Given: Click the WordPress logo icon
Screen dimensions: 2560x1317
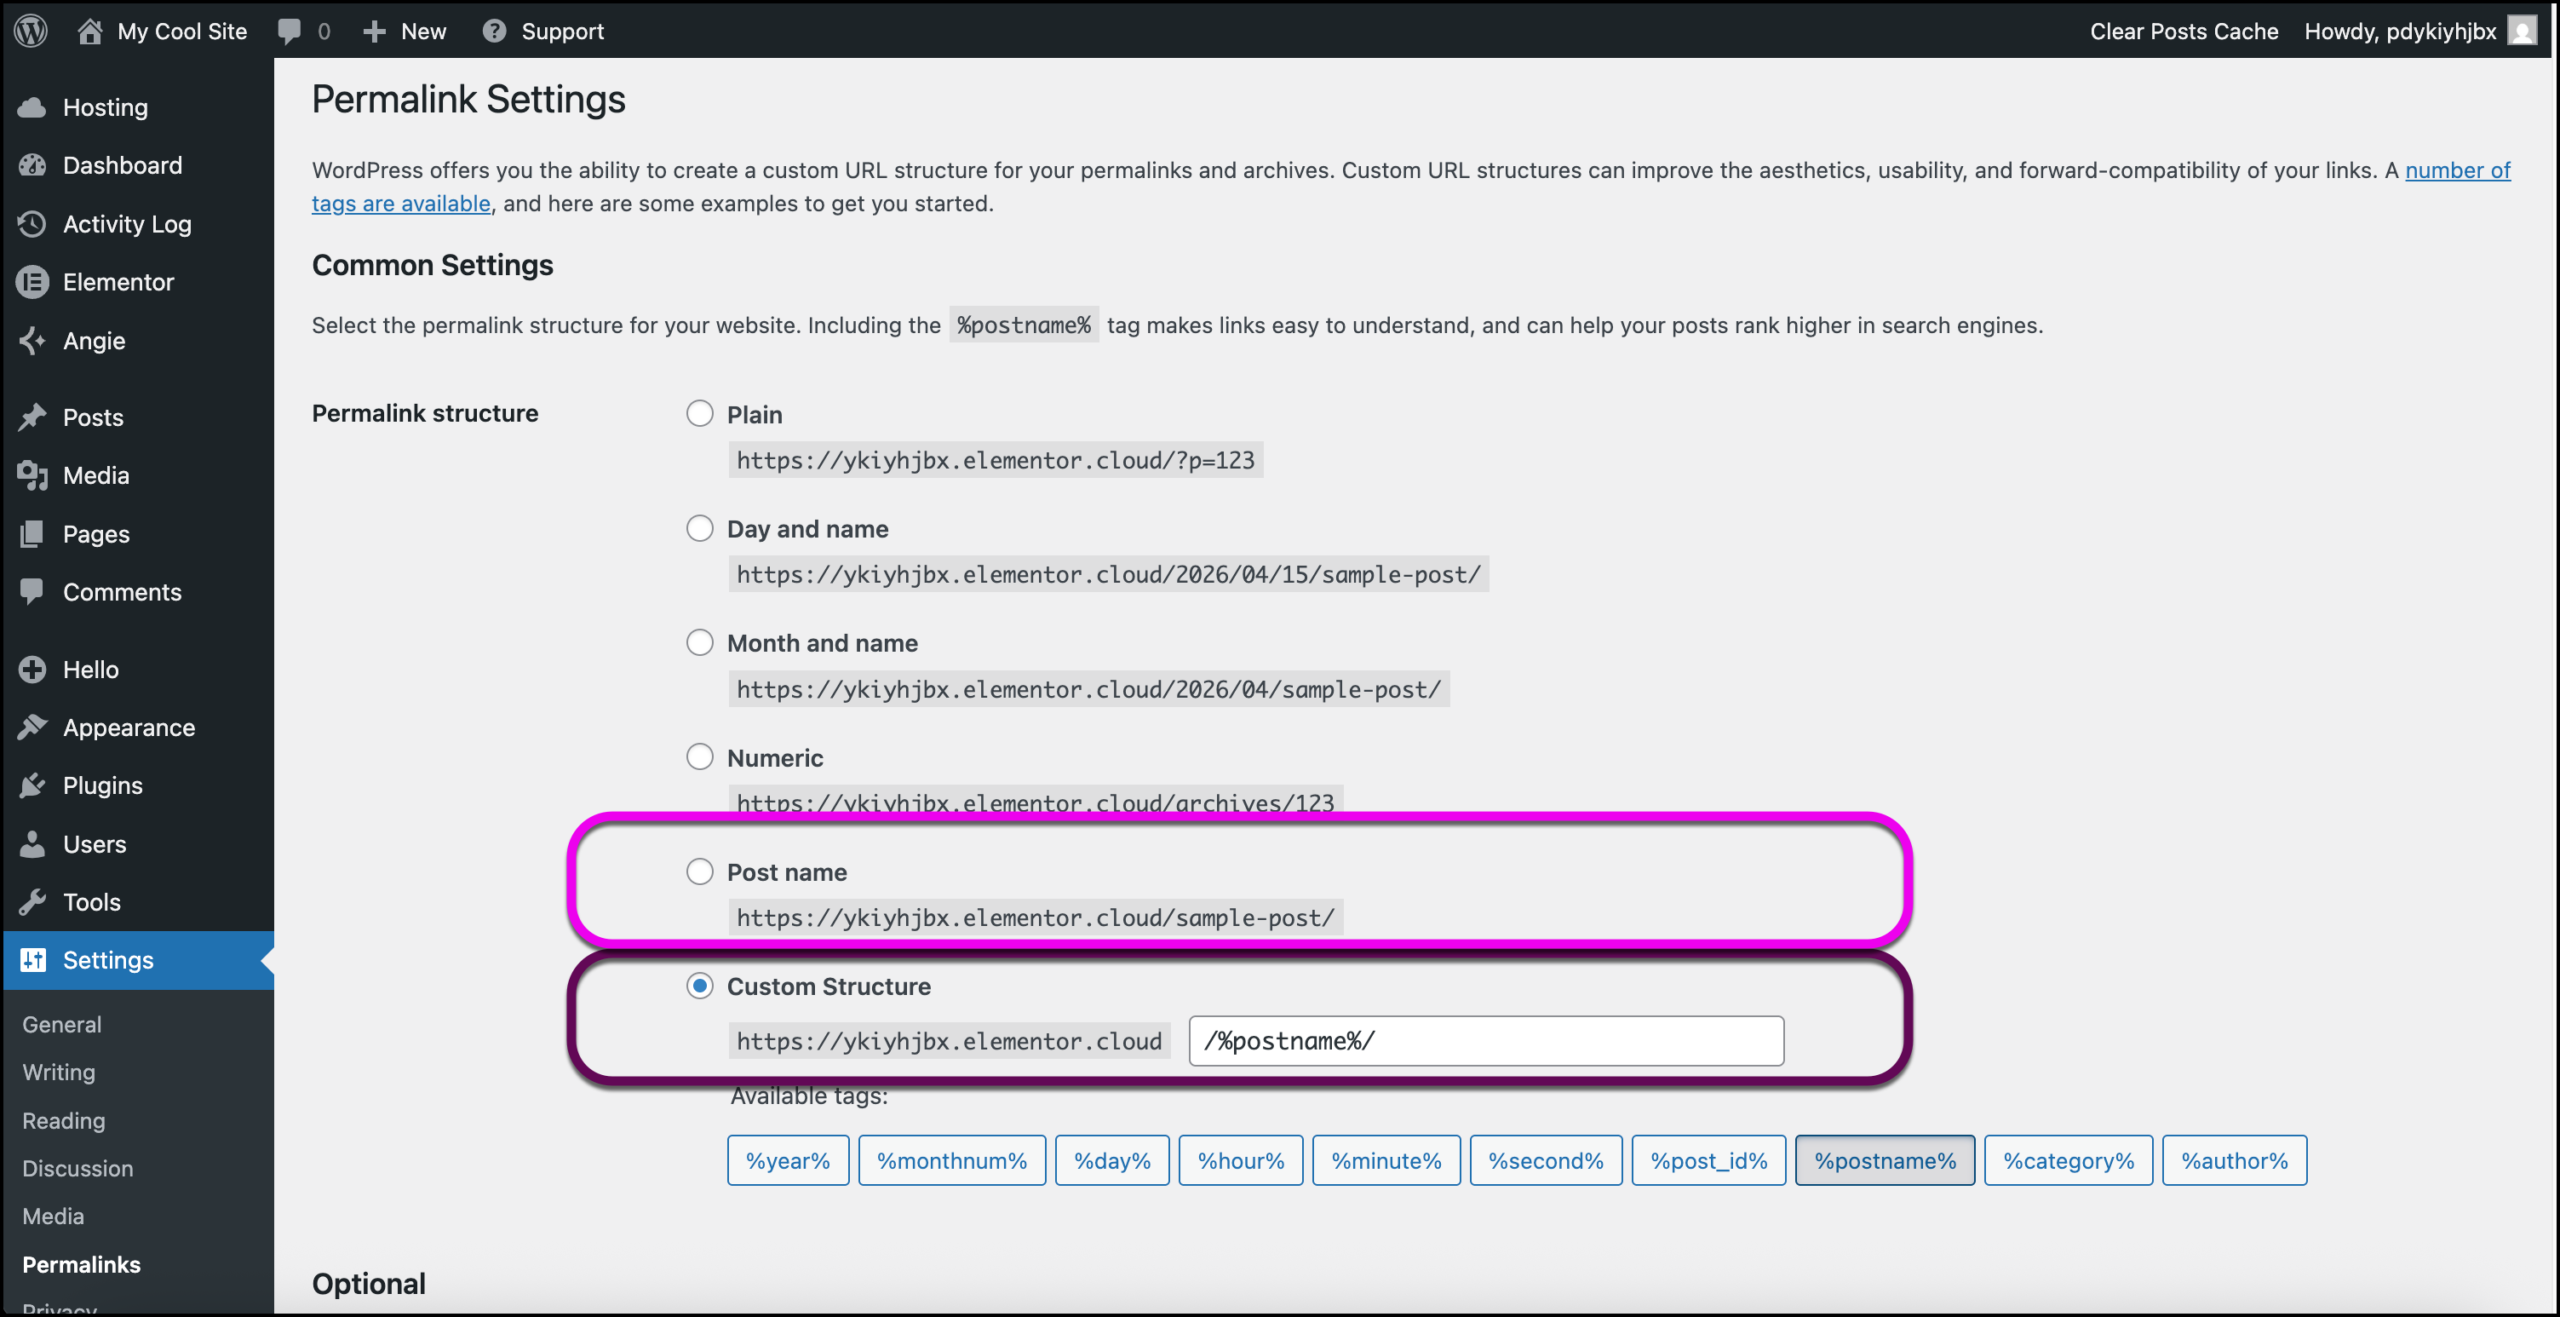Looking at the screenshot, I should coord(31,31).
